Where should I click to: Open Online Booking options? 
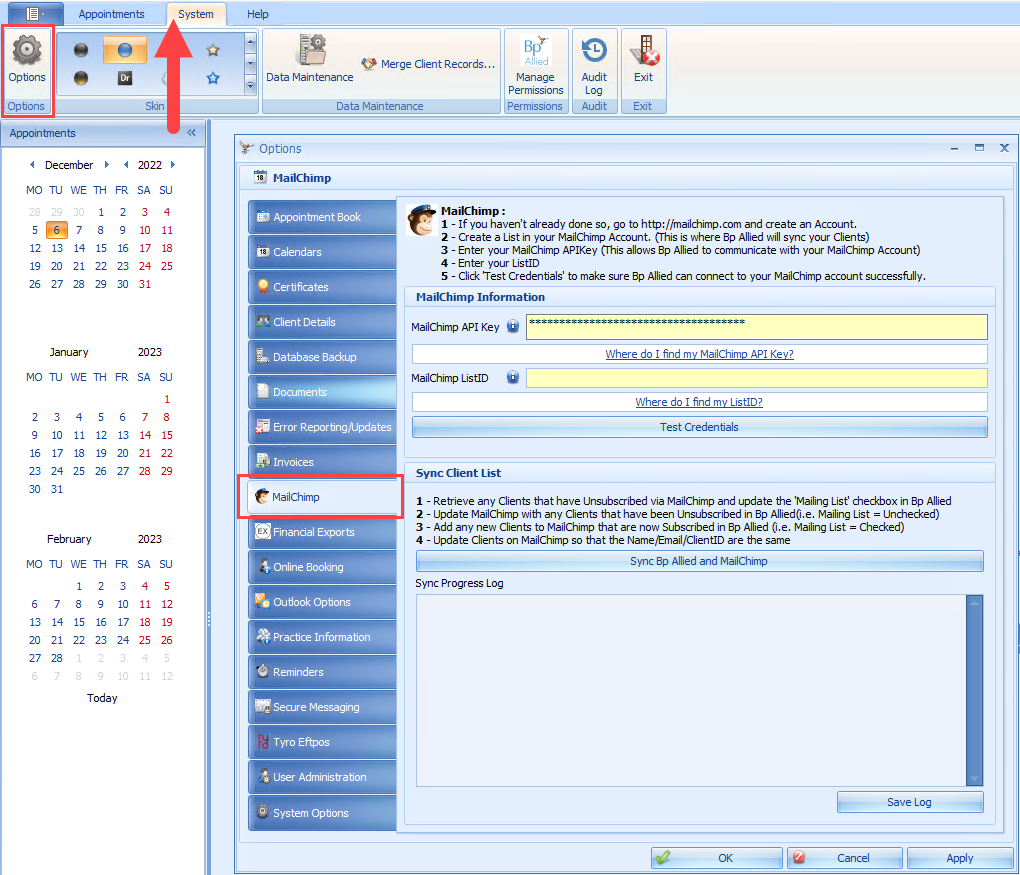click(x=322, y=567)
